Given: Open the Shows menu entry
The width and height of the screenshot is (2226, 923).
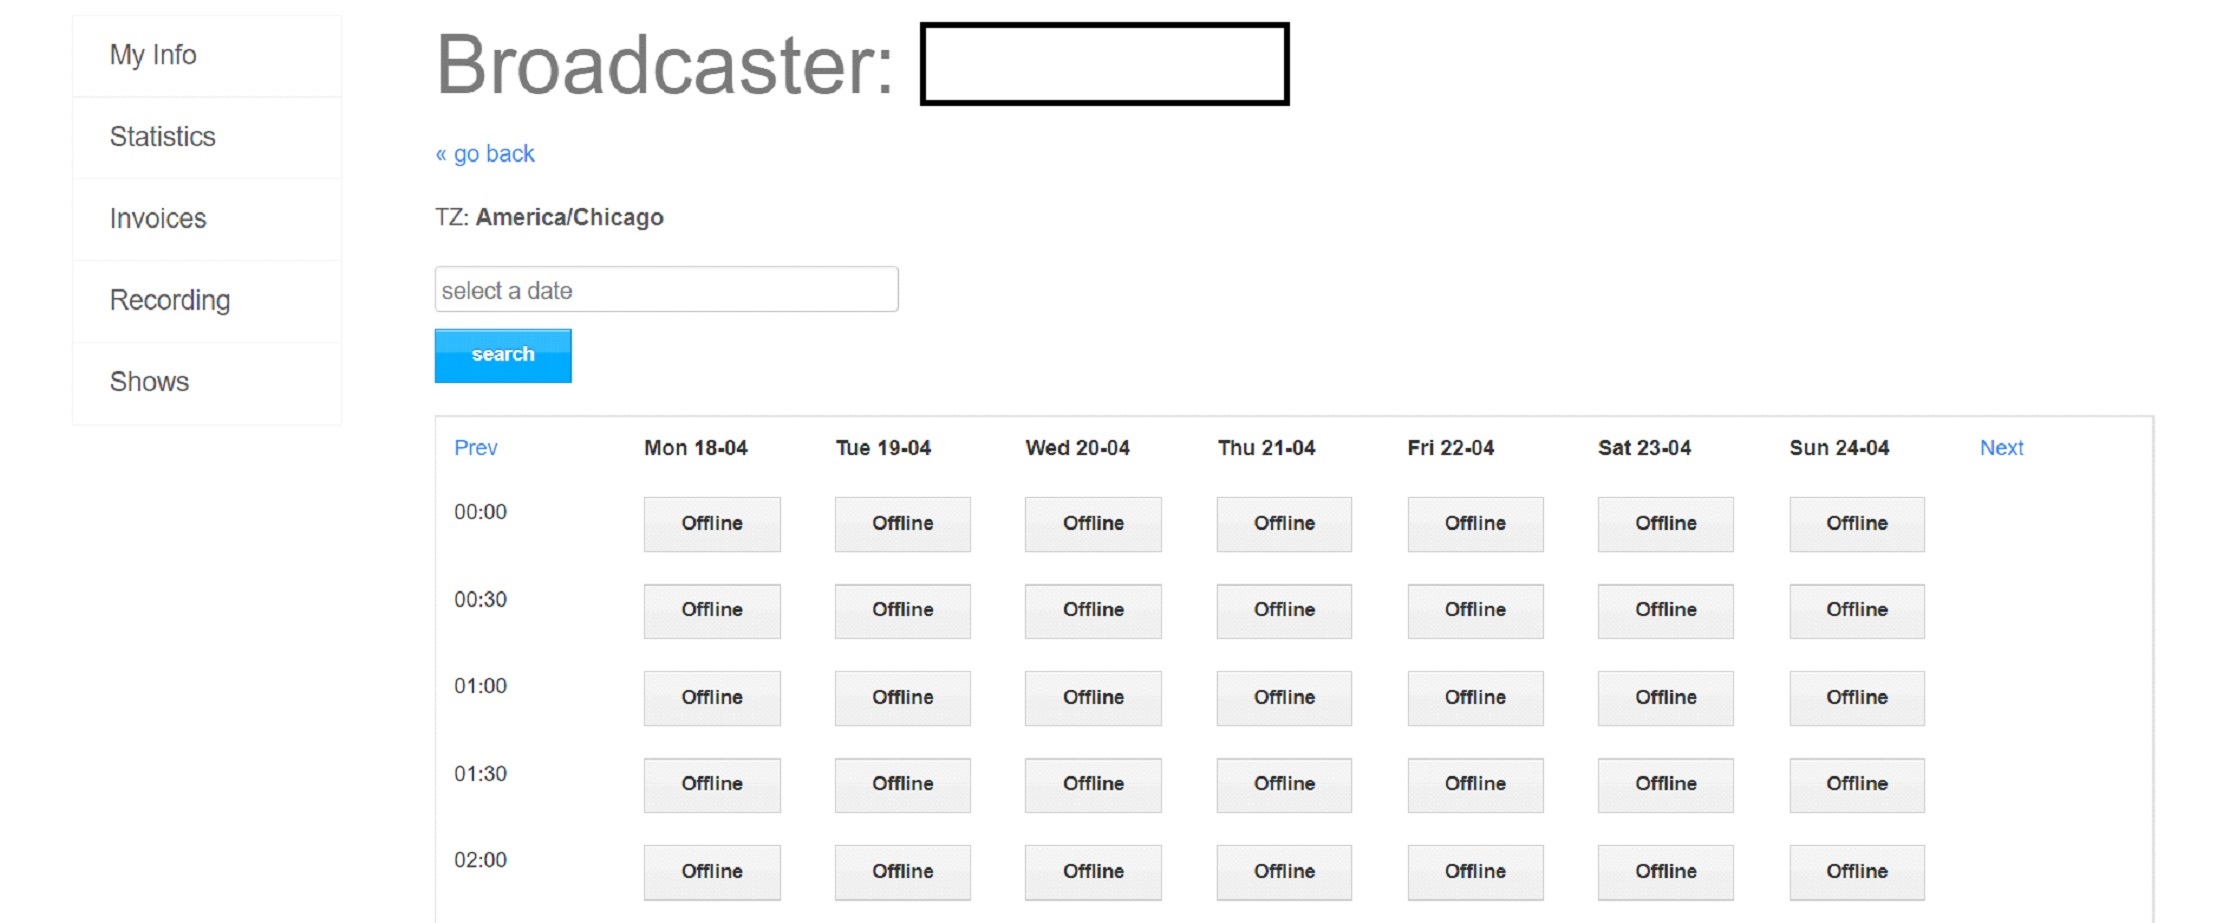Looking at the screenshot, I should click(149, 382).
